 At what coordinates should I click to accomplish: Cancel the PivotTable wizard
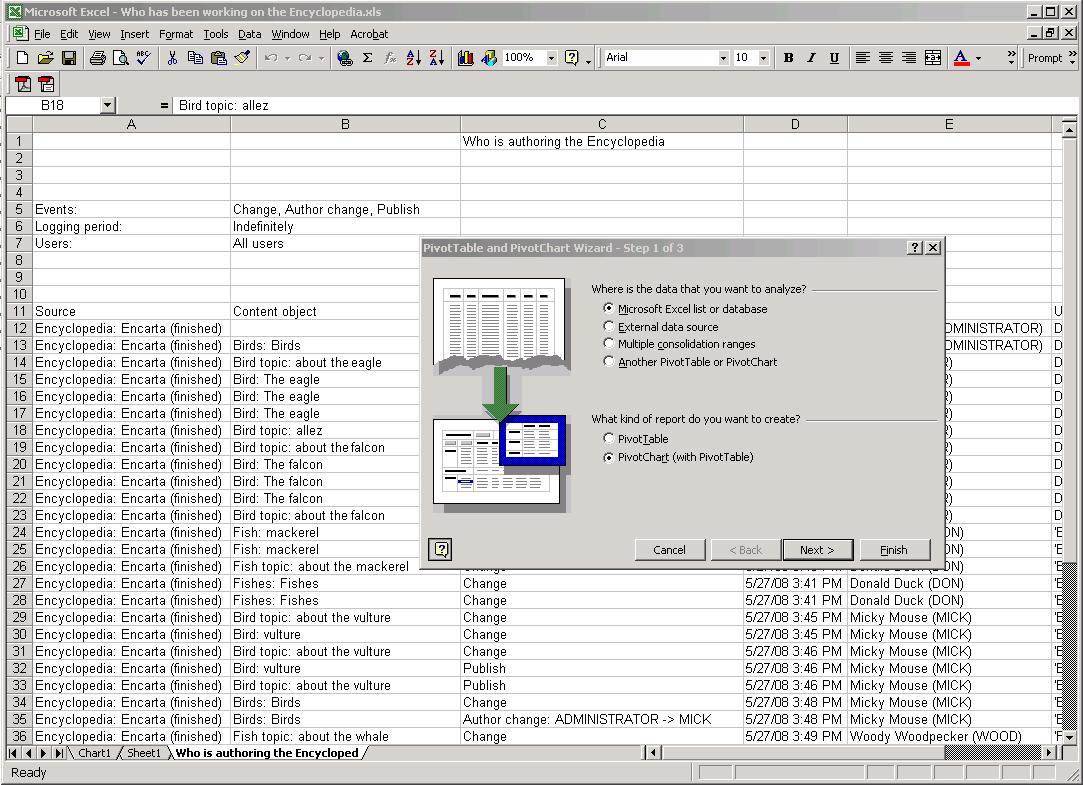point(669,550)
